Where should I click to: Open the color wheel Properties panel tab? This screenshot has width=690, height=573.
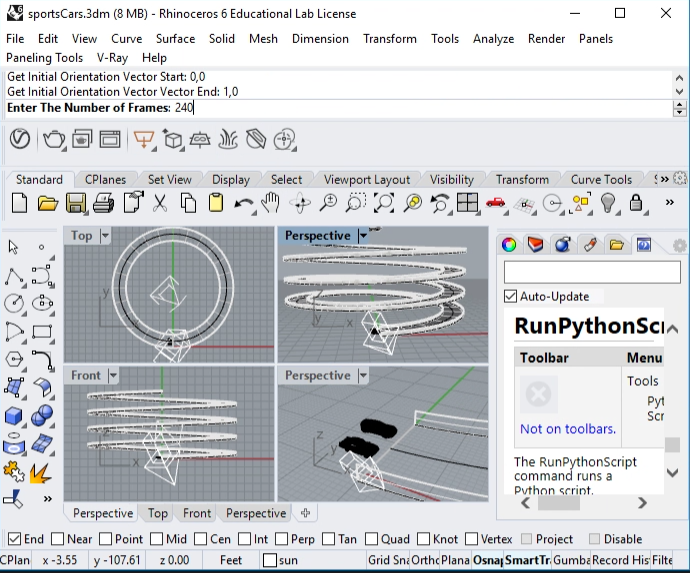point(509,245)
